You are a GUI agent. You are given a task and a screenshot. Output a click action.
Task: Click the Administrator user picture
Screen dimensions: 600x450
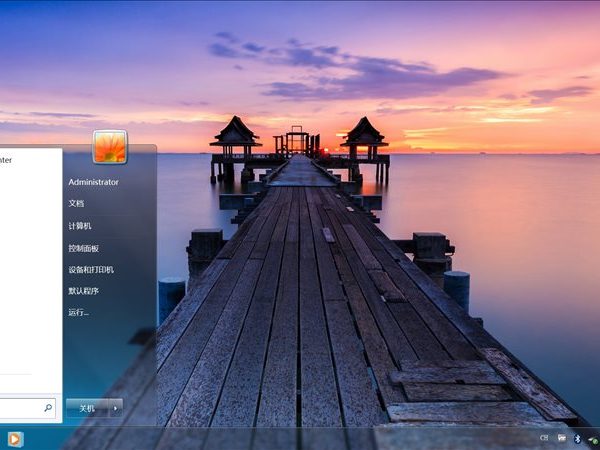point(110,147)
